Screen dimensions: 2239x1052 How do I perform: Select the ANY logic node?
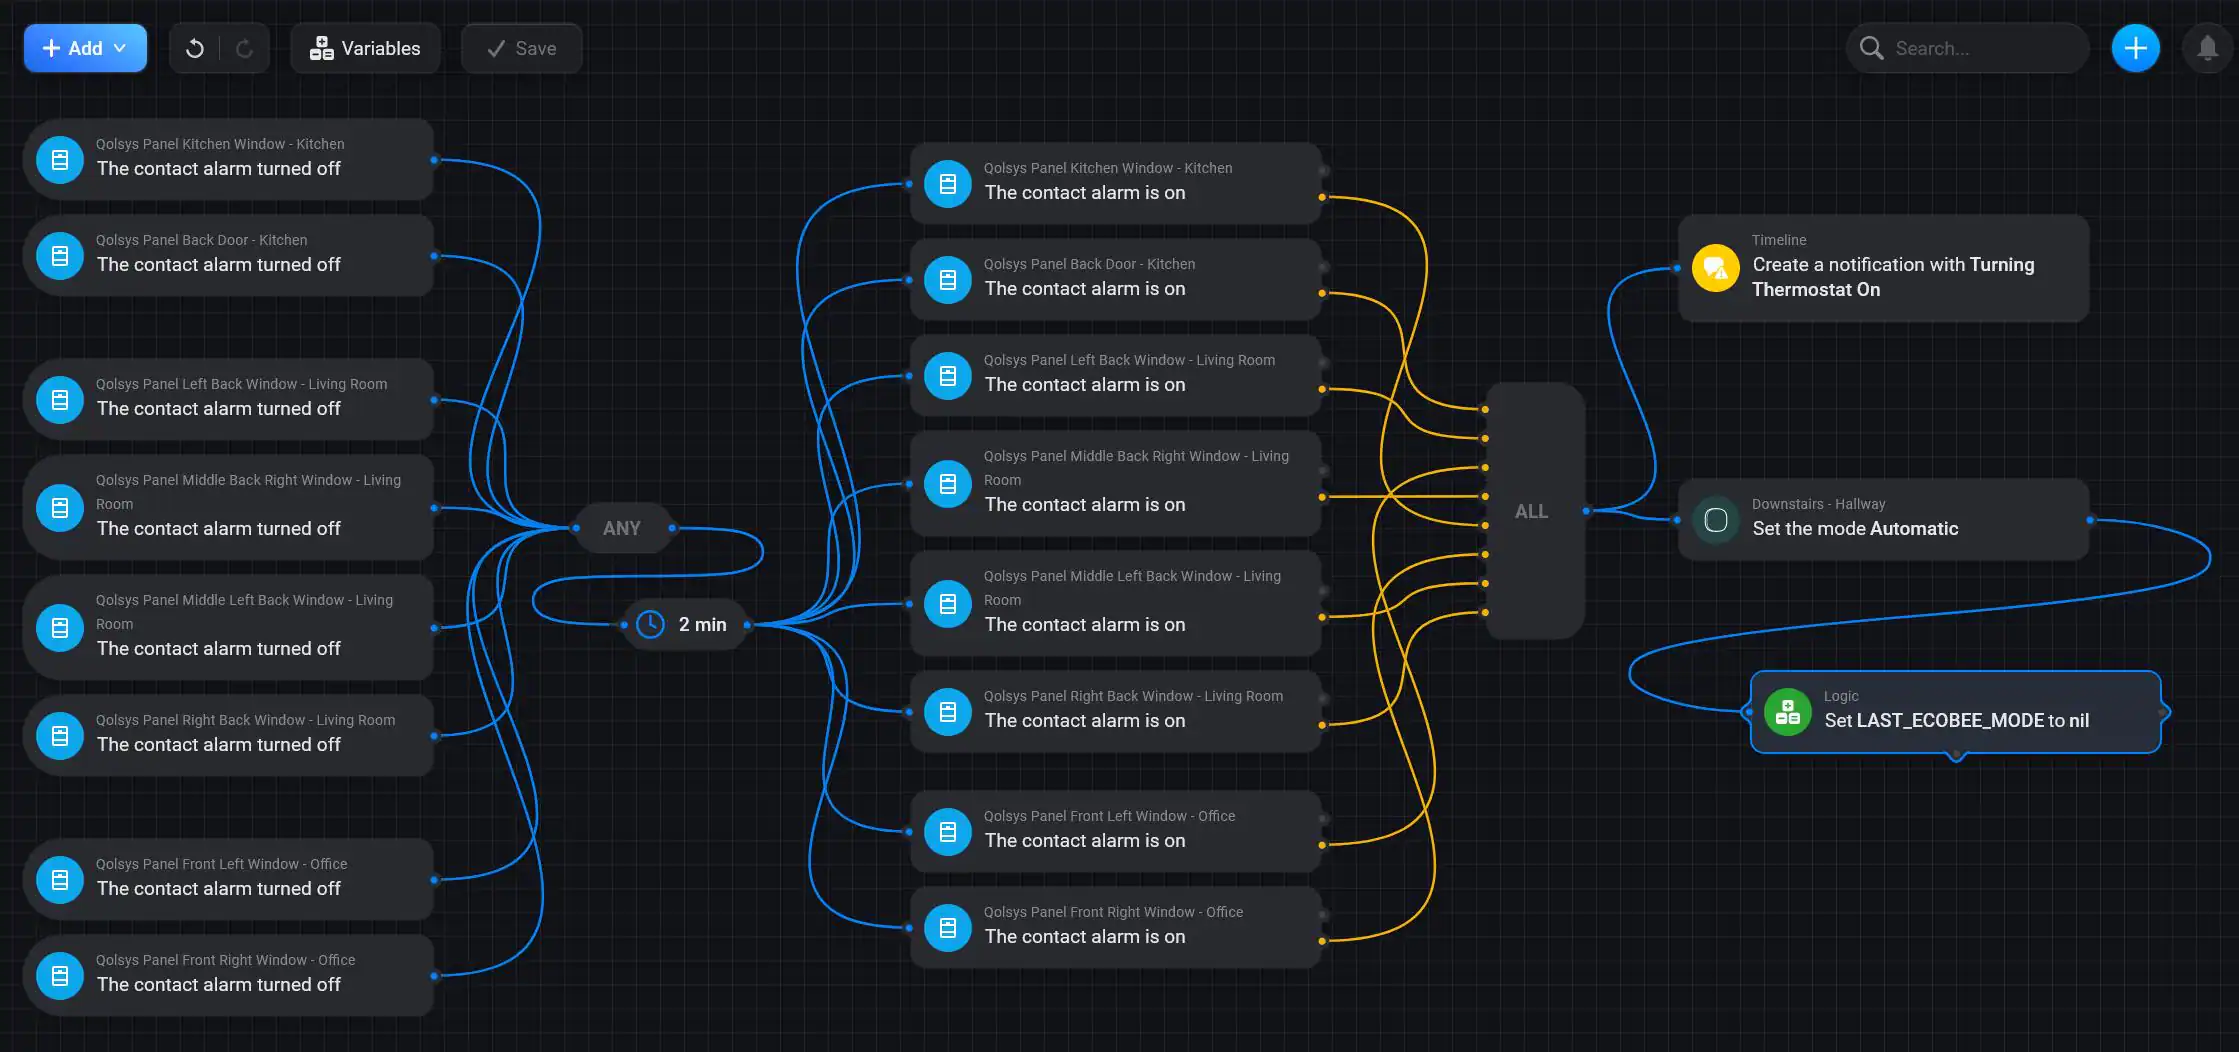point(621,528)
